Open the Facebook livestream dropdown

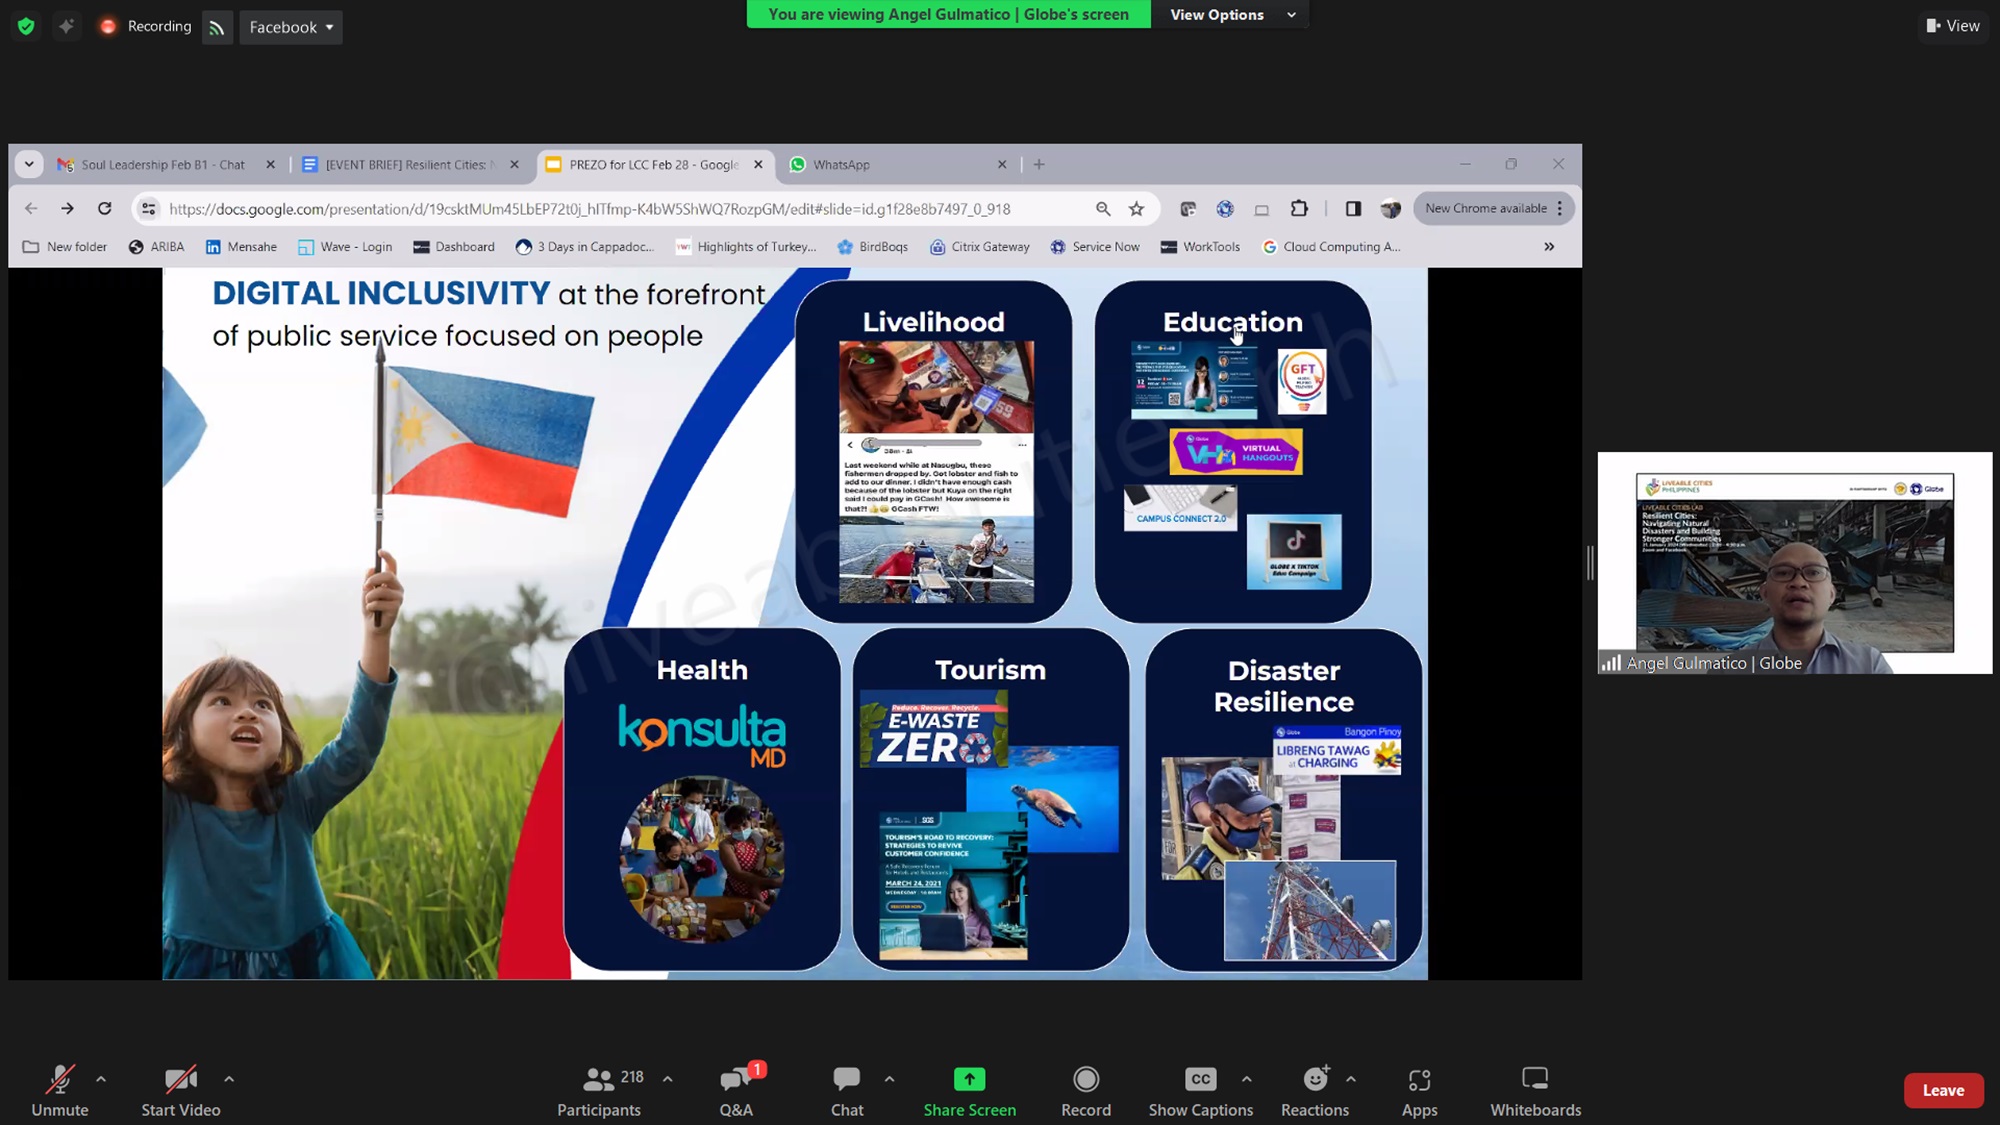(291, 28)
